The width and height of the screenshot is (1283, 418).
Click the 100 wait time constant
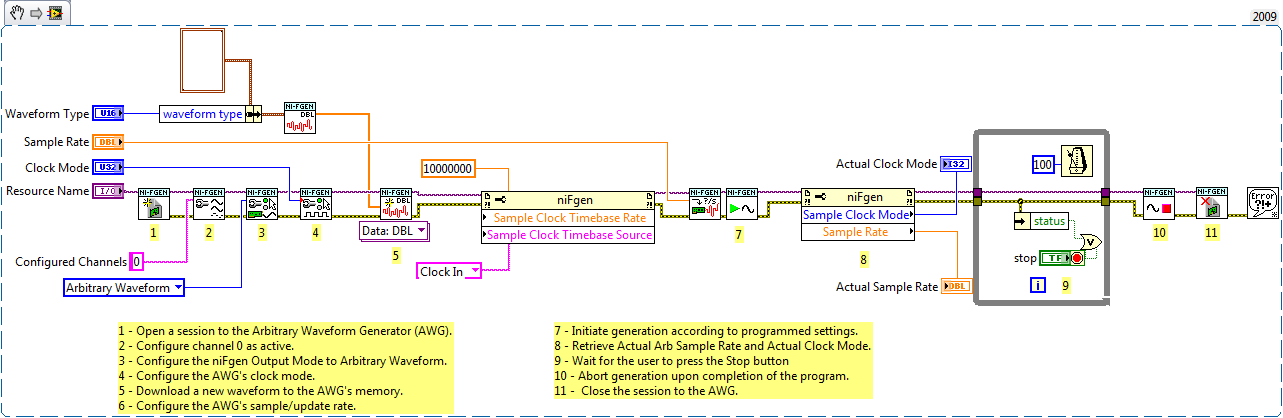pyautogui.click(x=1043, y=163)
